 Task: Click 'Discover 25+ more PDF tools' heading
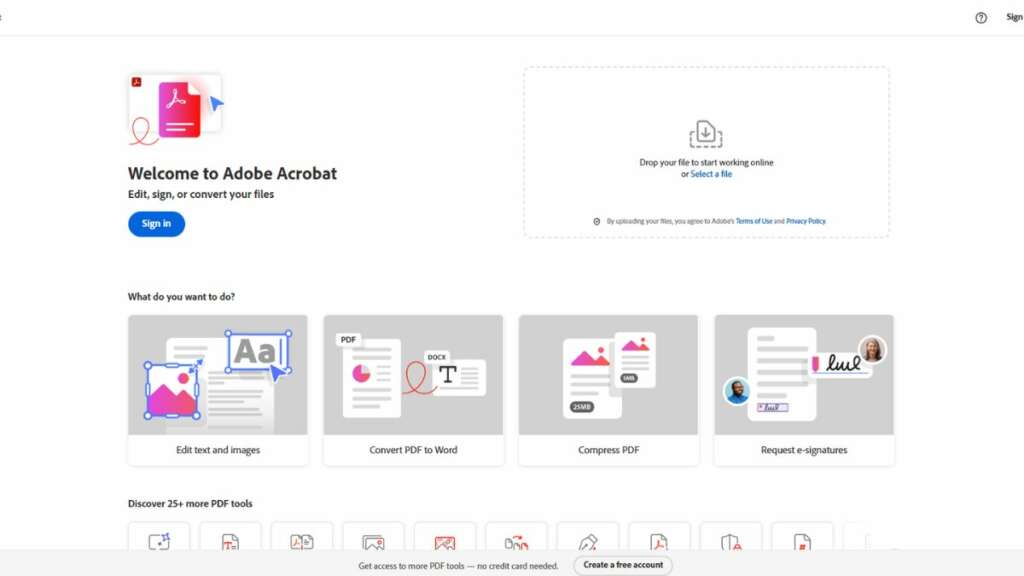coord(190,504)
